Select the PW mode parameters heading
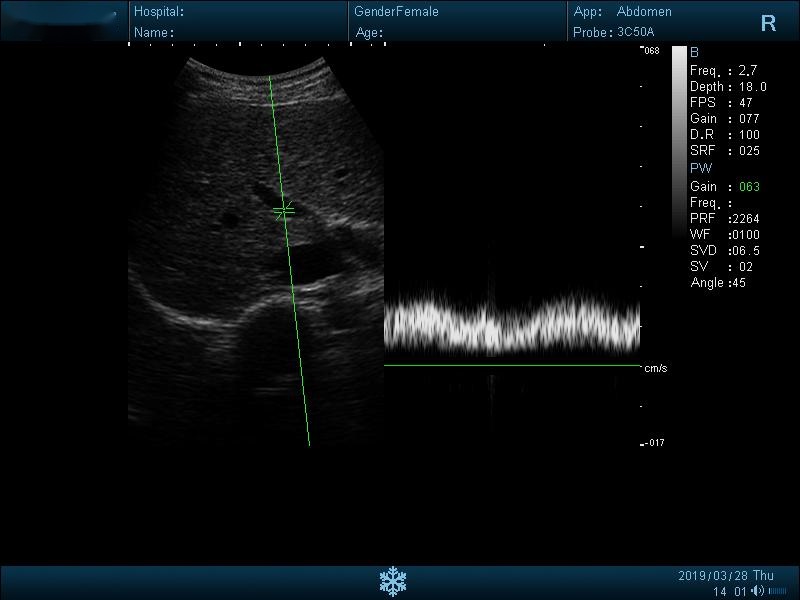The height and width of the screenshot is (600, 800). coord(701,168)
